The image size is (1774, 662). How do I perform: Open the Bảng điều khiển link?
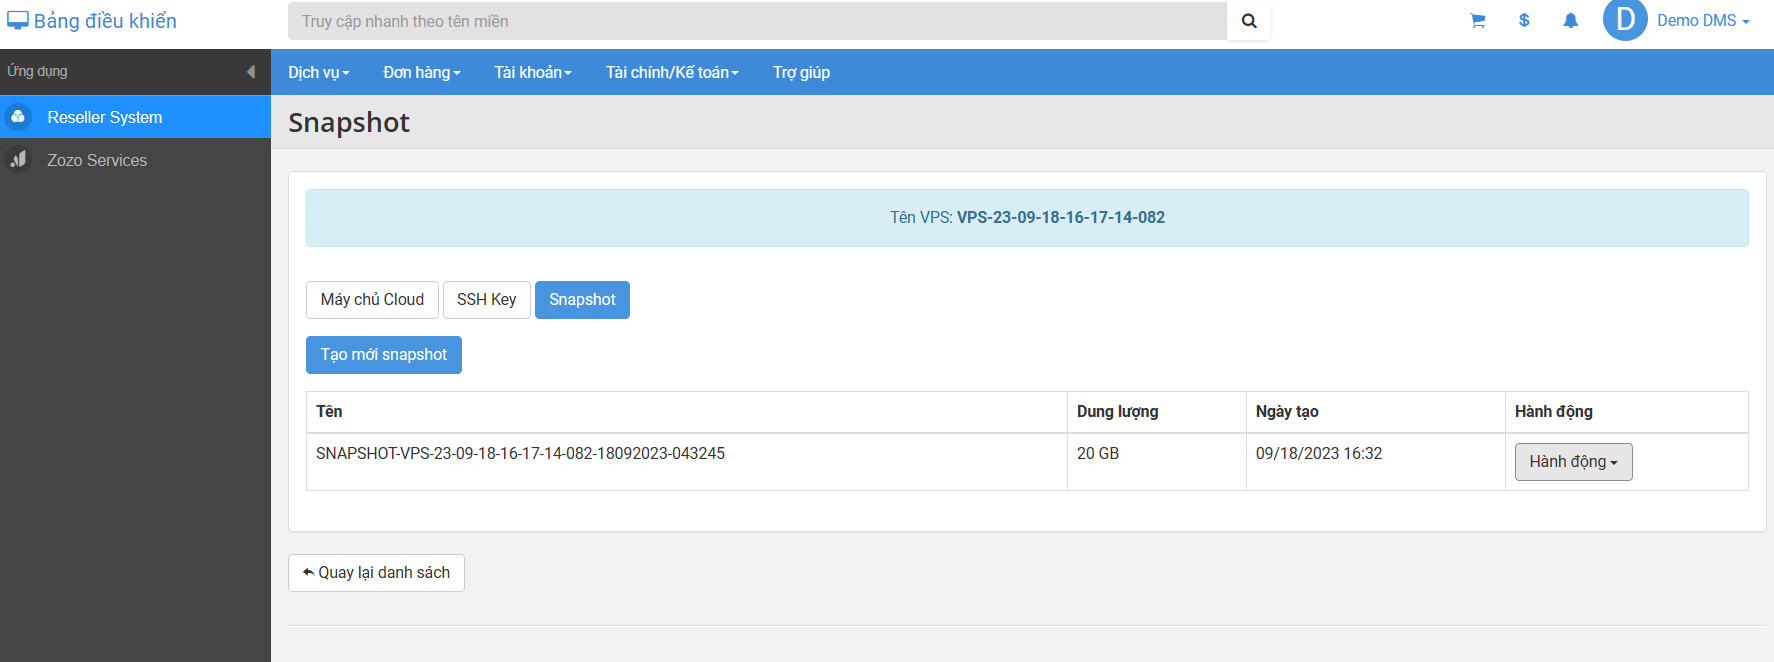point(105,21)
